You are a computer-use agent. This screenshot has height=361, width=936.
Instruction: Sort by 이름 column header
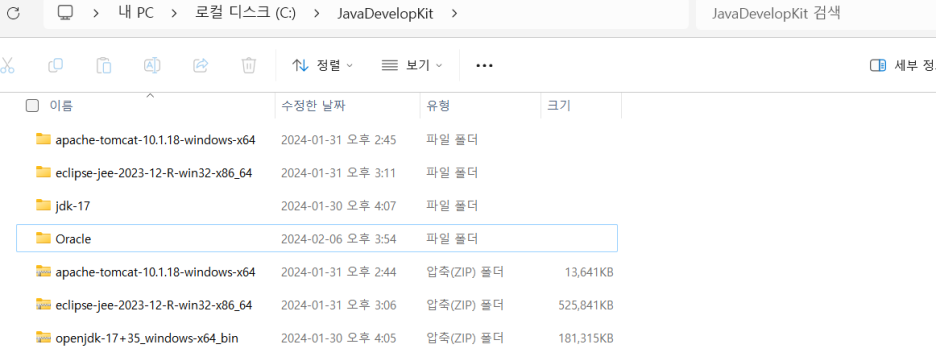pos(61,106)
